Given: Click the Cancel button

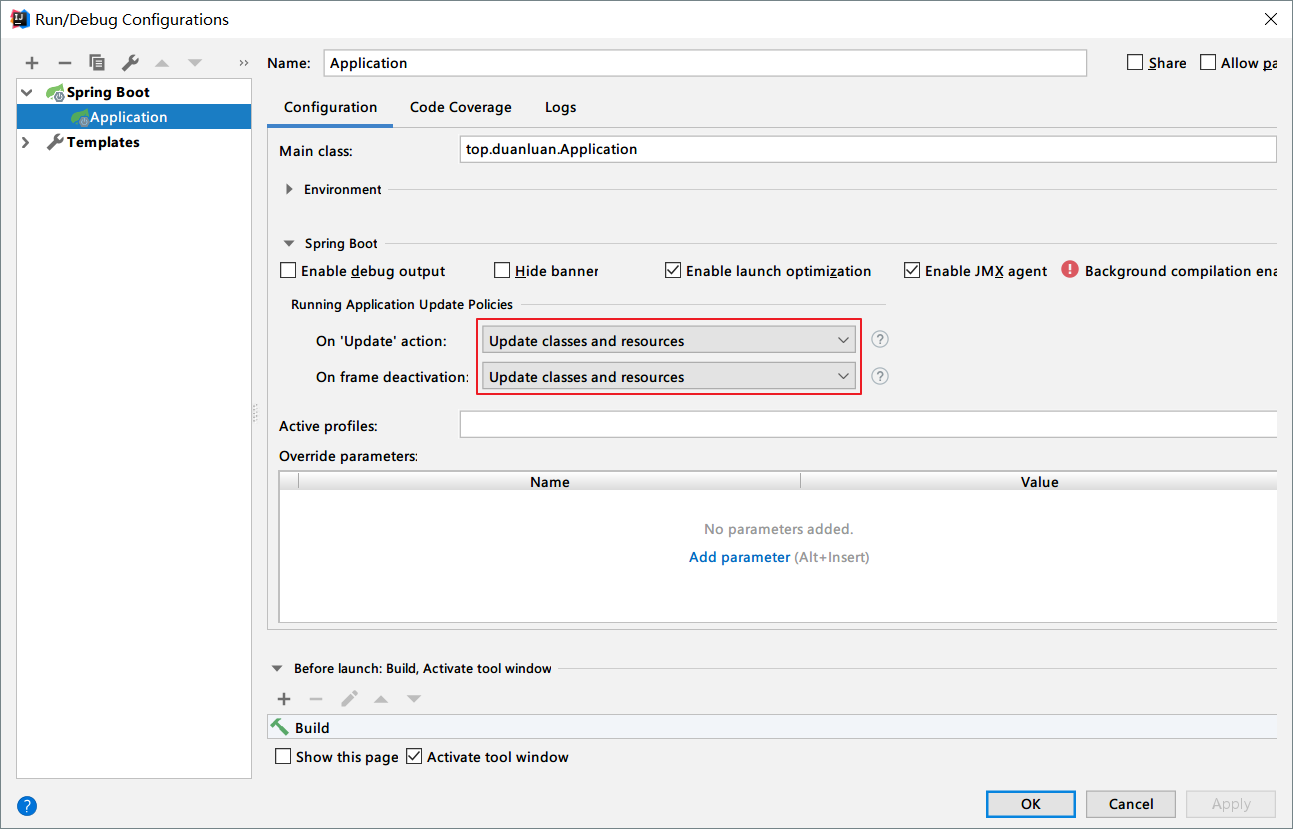Looking at the screenshot, I should [x=1131, y=804].
